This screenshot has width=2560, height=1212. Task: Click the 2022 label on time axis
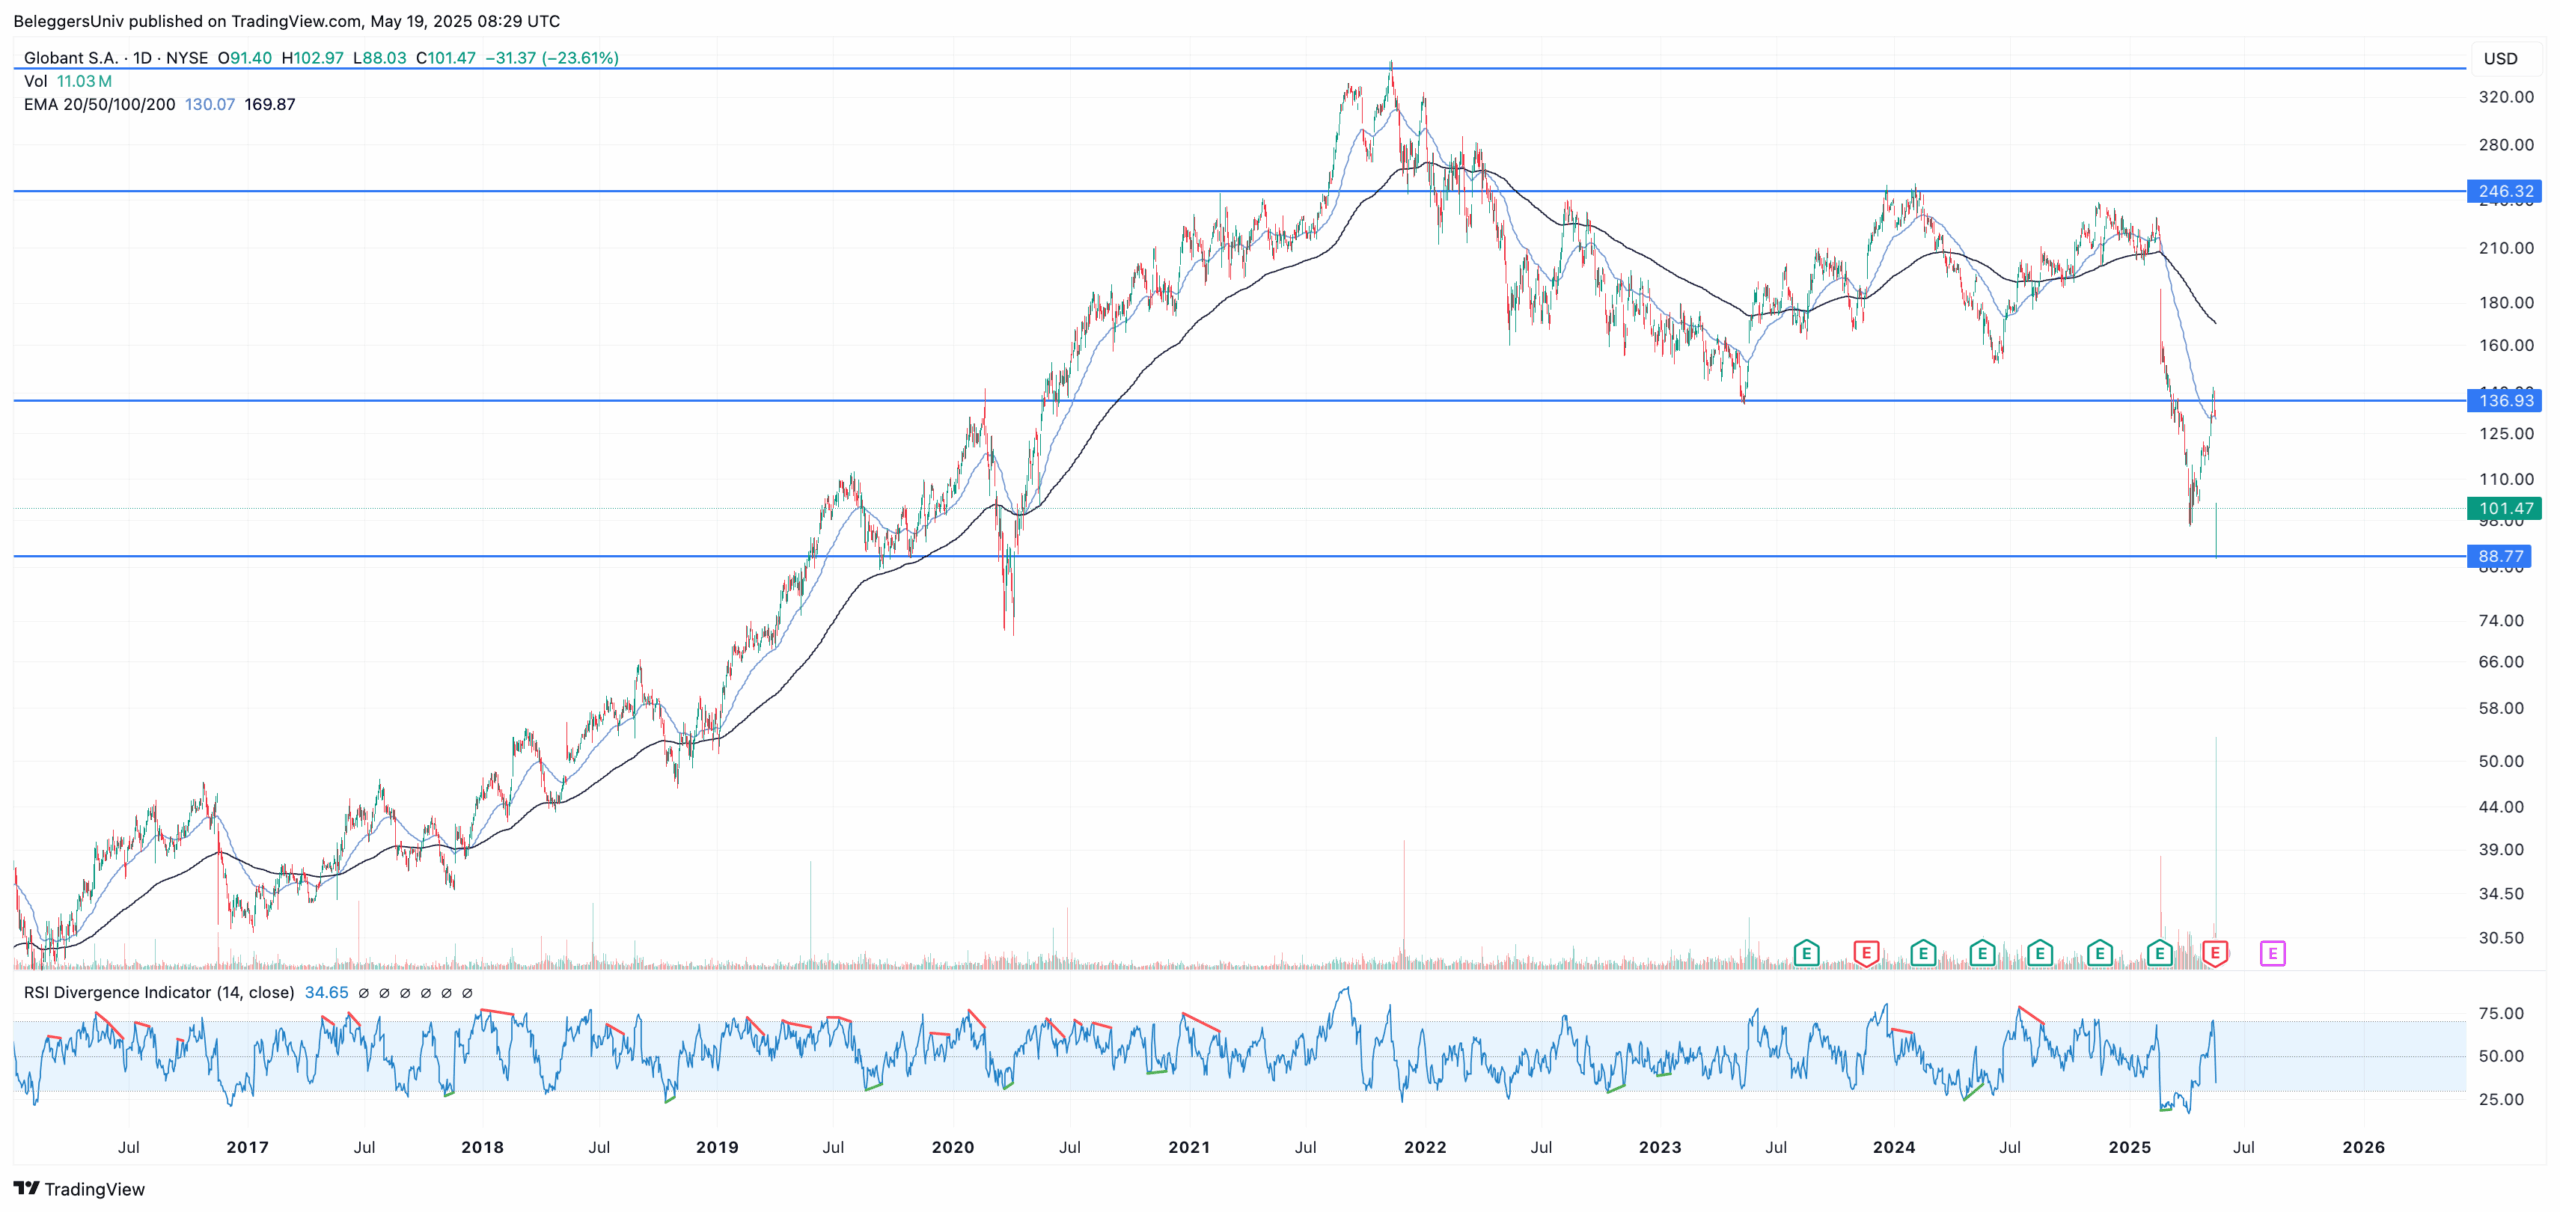point(1425,1147)
